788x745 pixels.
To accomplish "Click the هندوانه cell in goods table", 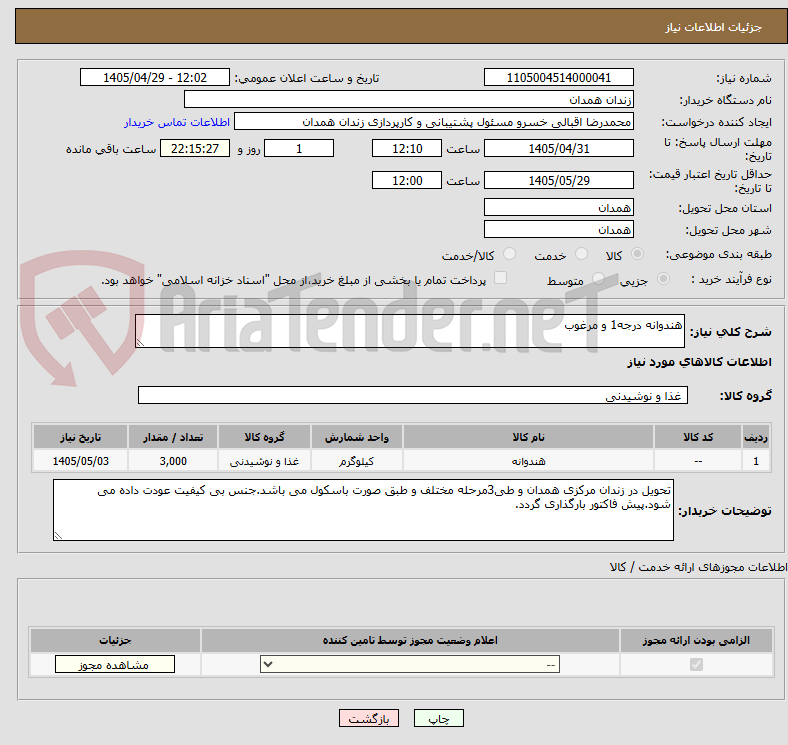I will tap(528, 461).
